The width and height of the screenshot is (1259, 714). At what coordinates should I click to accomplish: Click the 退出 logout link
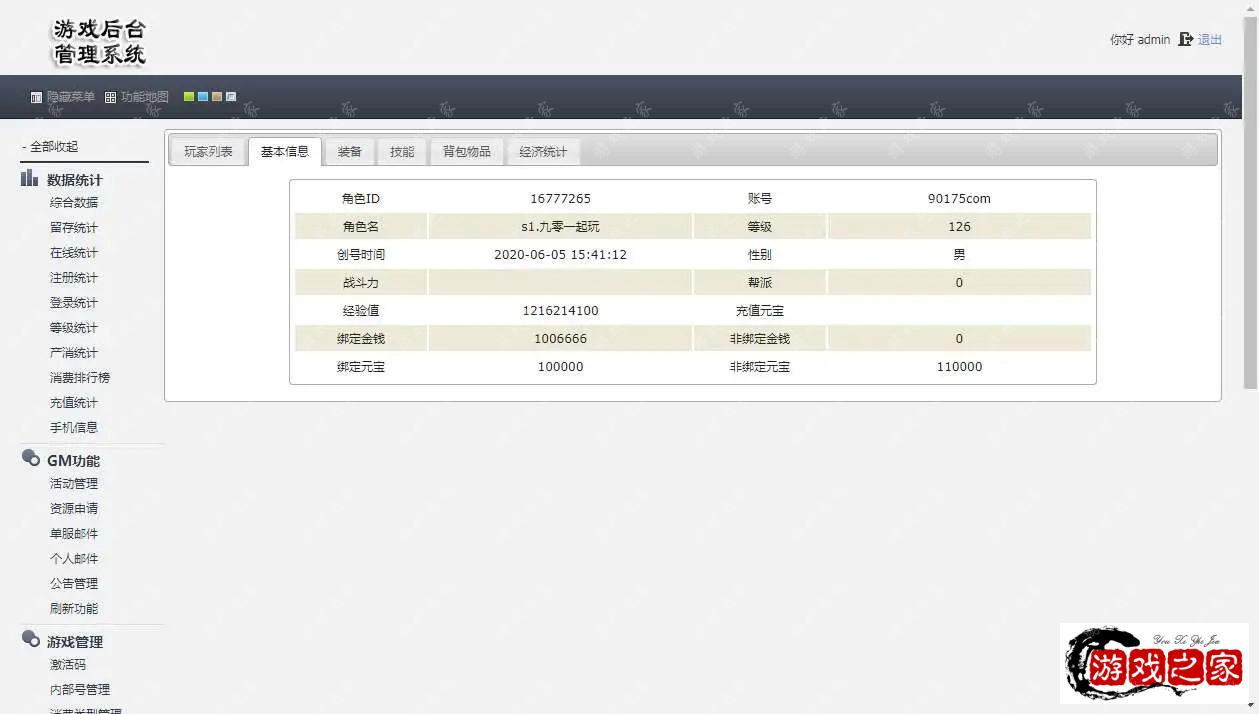(1210, 40)
